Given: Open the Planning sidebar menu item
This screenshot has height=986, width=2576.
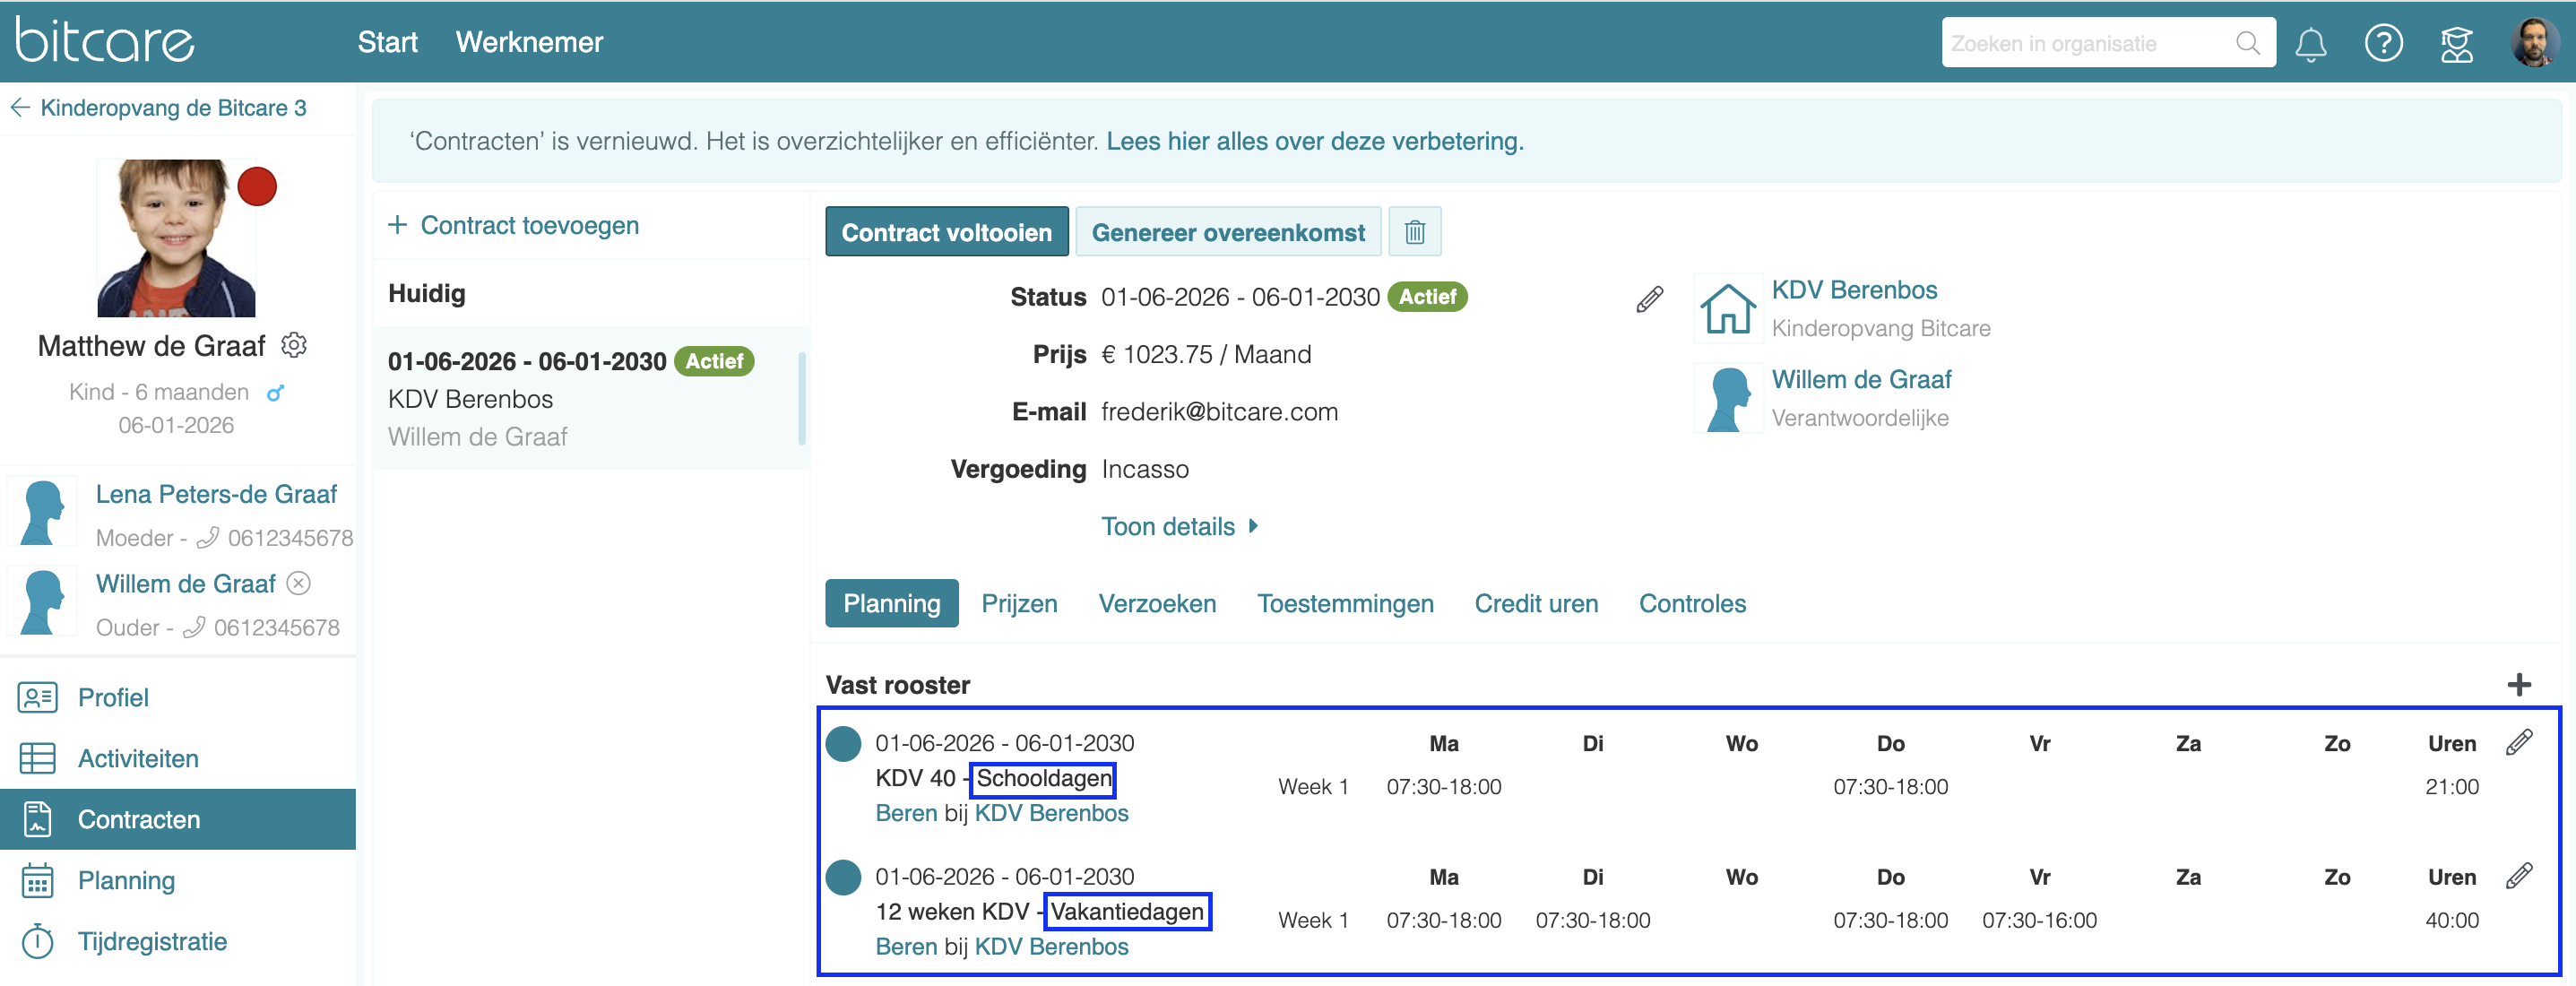Looking at the screenshot, I should click(178, 880).
